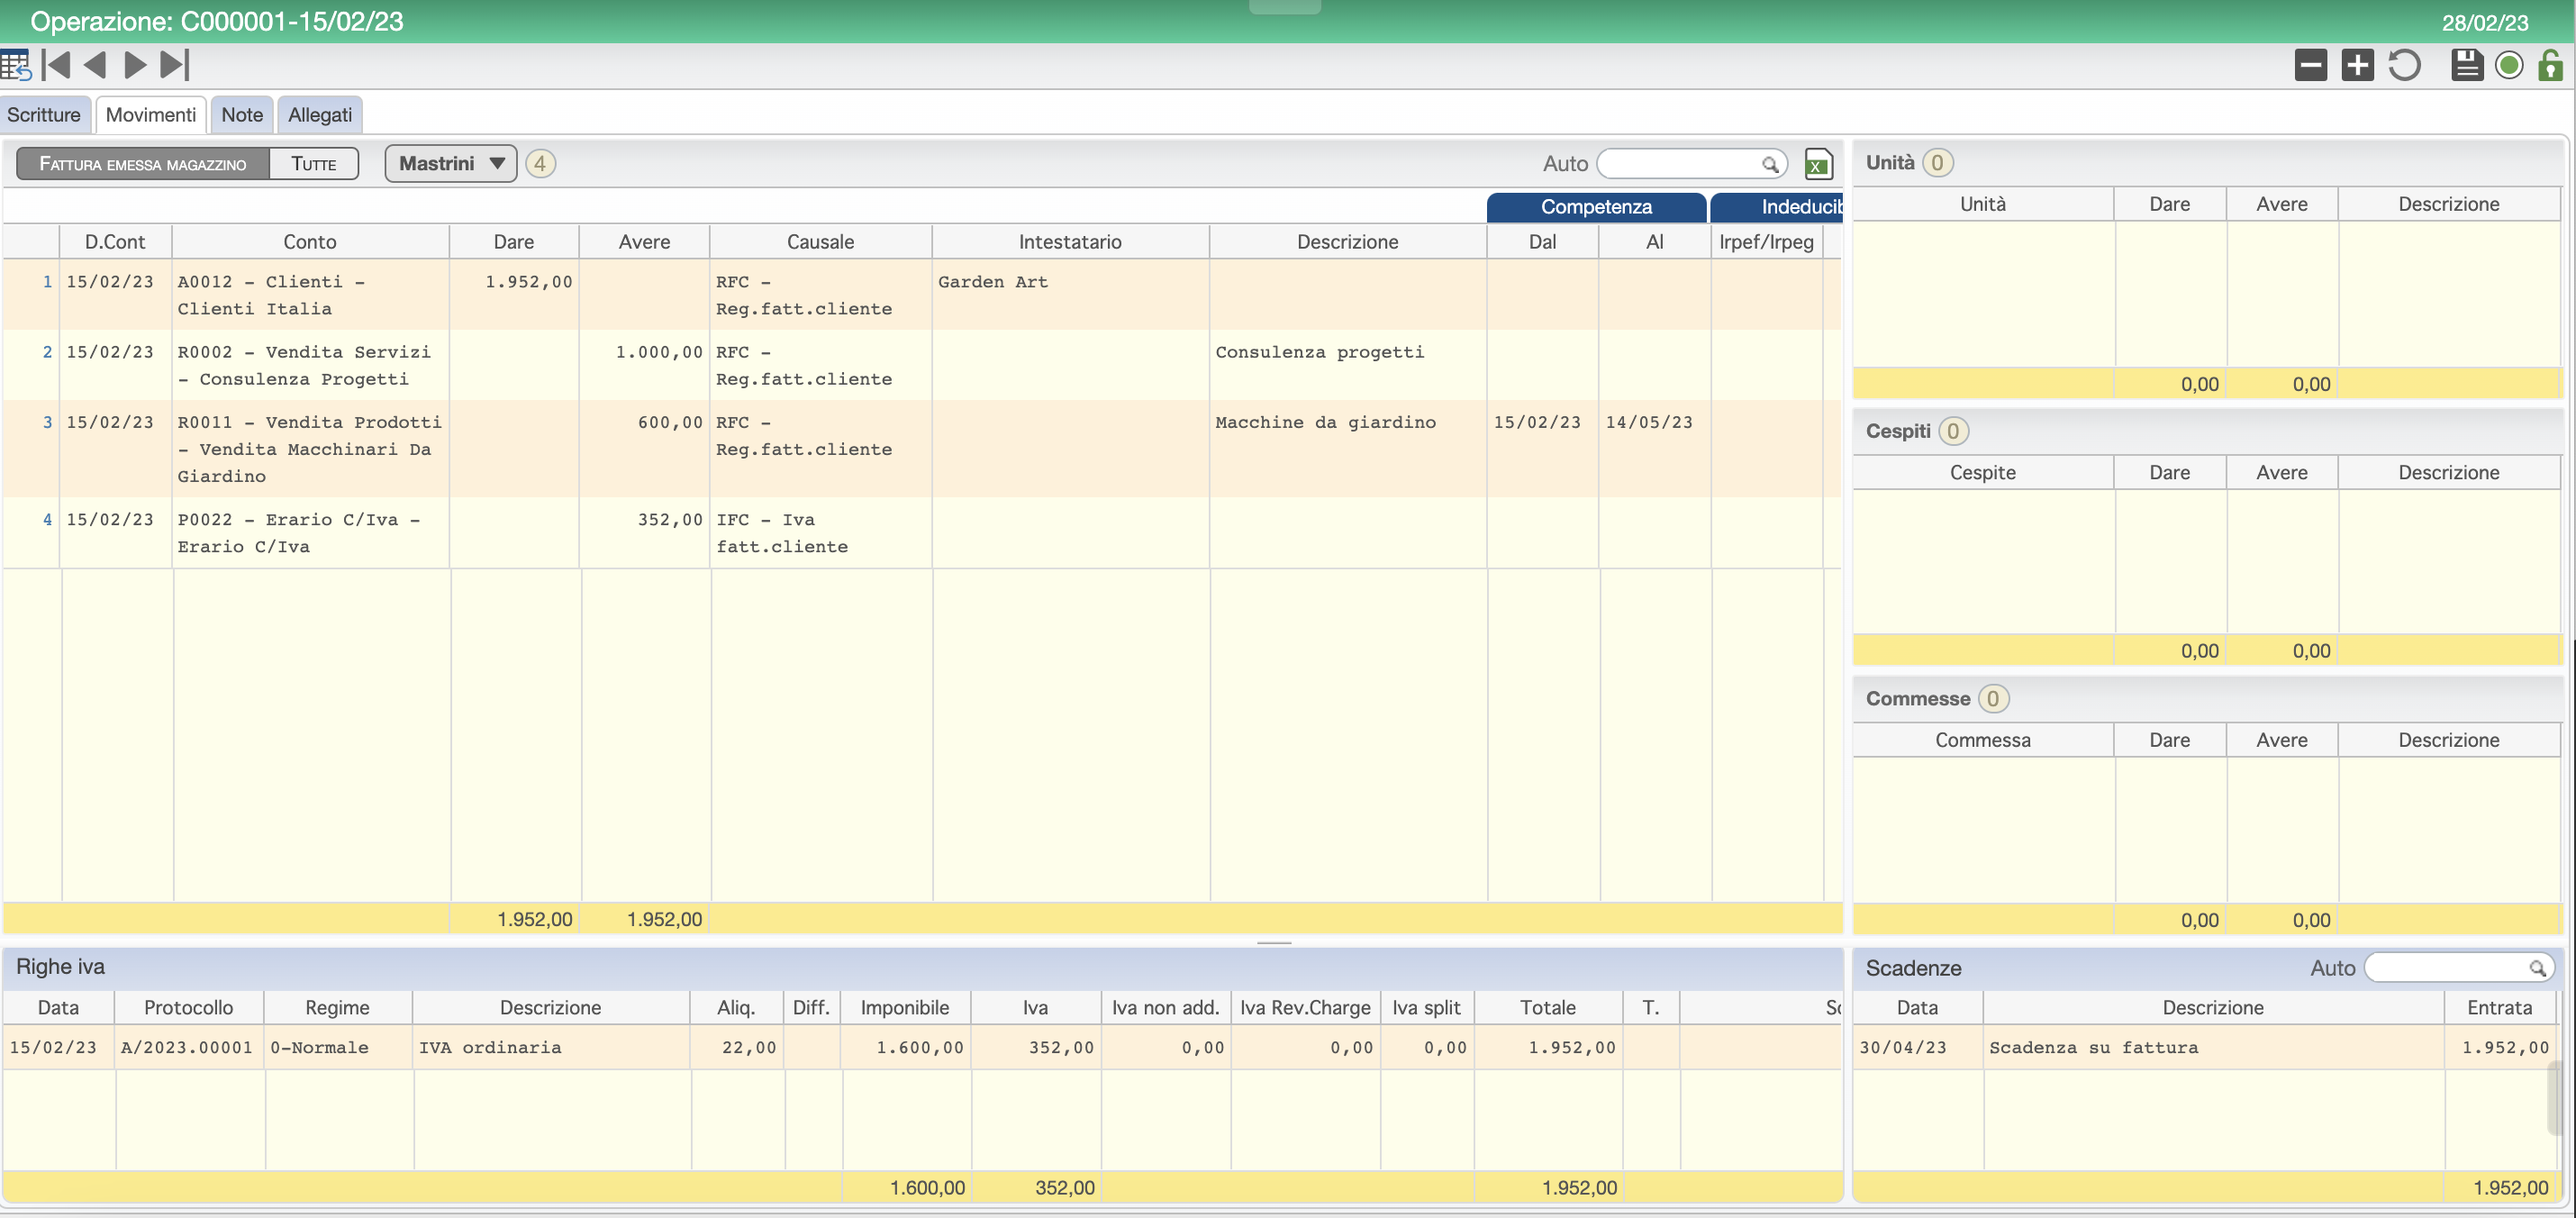Click the minus remove record icon
This screenshot has width=2576, height=1218.
2310,66
